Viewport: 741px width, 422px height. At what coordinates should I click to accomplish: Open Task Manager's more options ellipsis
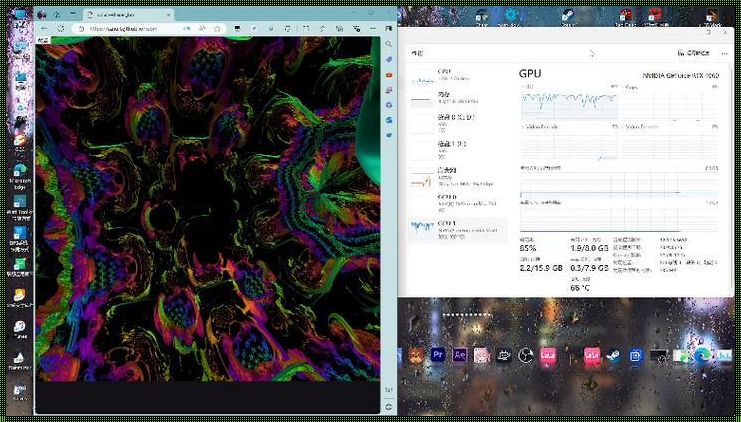pyautogui.click(x=724, y=53)
